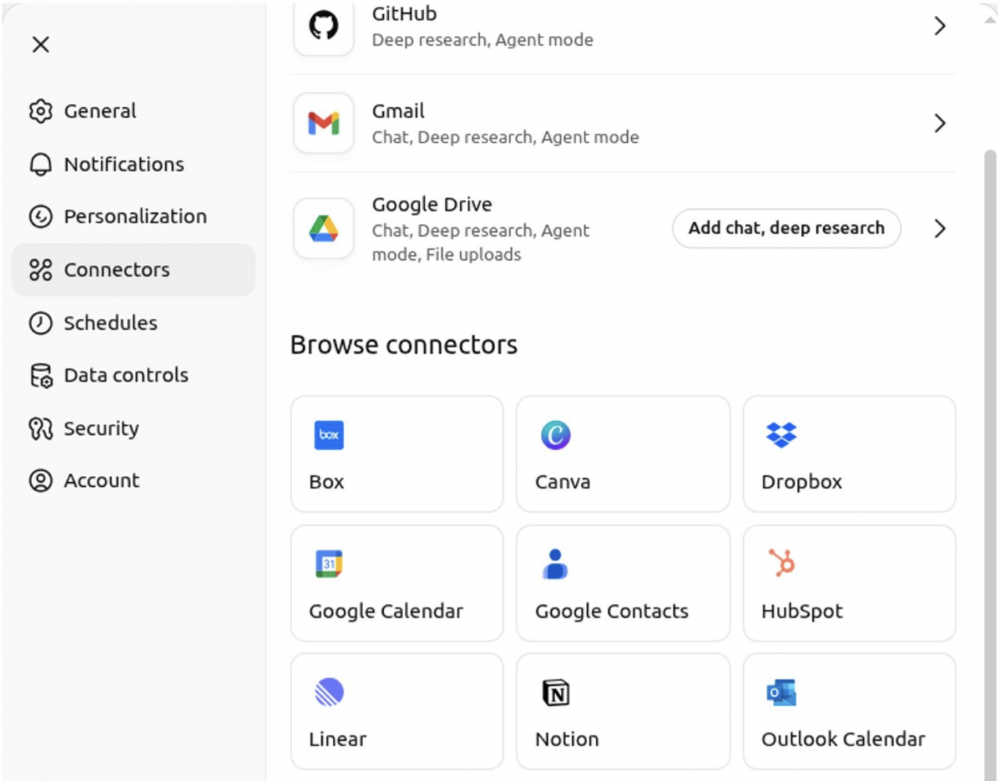Close the settings panel with X
Screen dimensions: 1000x781
[x=40, y=45]
